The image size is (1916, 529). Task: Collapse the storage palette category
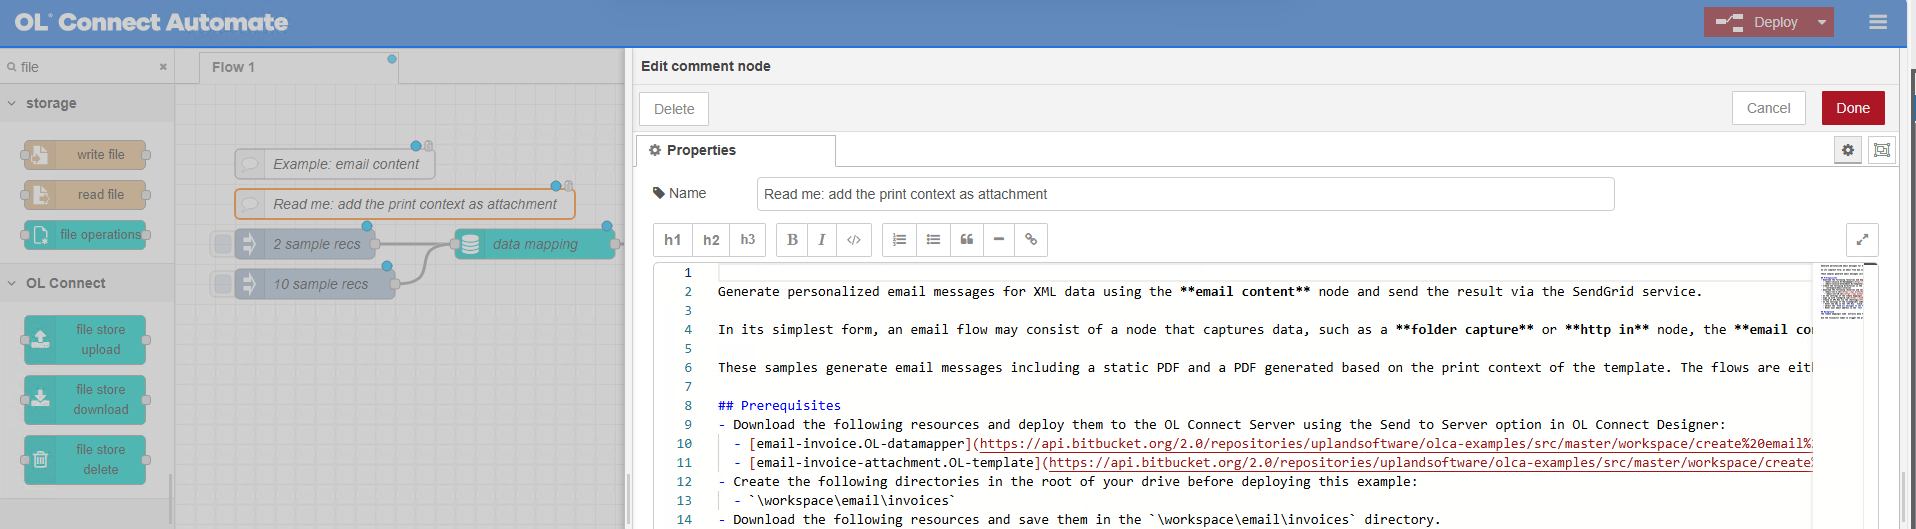[x=12, y=103]
